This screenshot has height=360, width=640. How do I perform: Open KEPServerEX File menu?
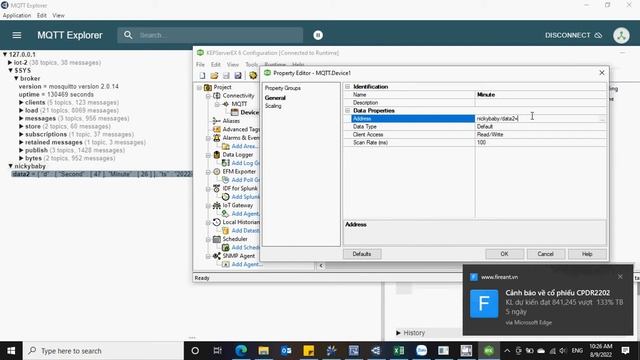coord(200,64)
